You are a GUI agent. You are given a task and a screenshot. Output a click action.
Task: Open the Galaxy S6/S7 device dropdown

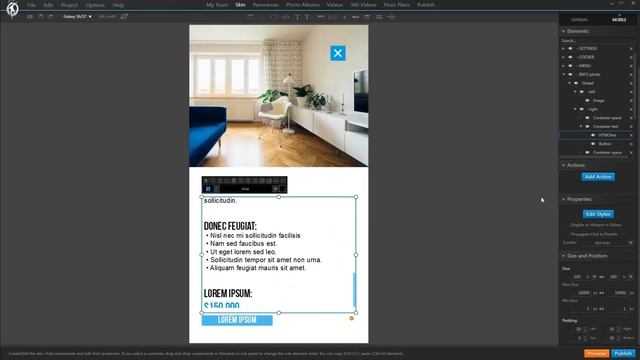[x=77, y=17]
